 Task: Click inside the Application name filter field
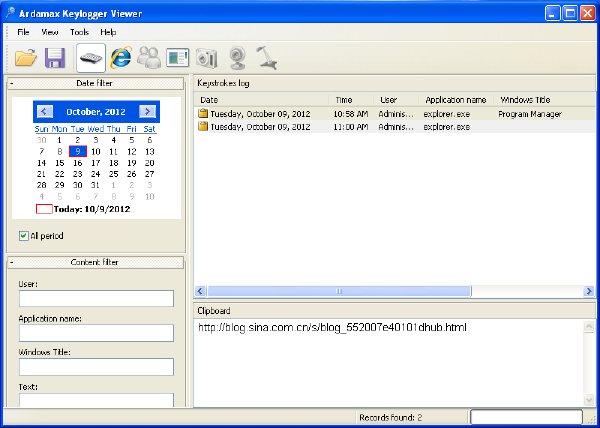[96, 333]
